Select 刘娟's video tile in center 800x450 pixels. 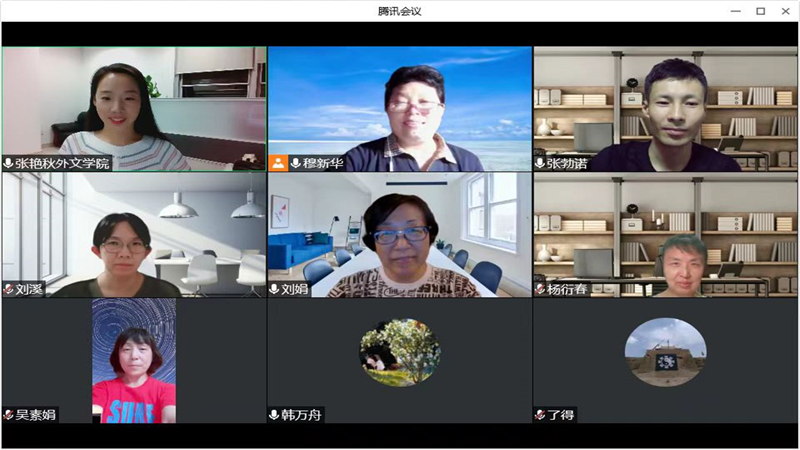pos(399,235)
